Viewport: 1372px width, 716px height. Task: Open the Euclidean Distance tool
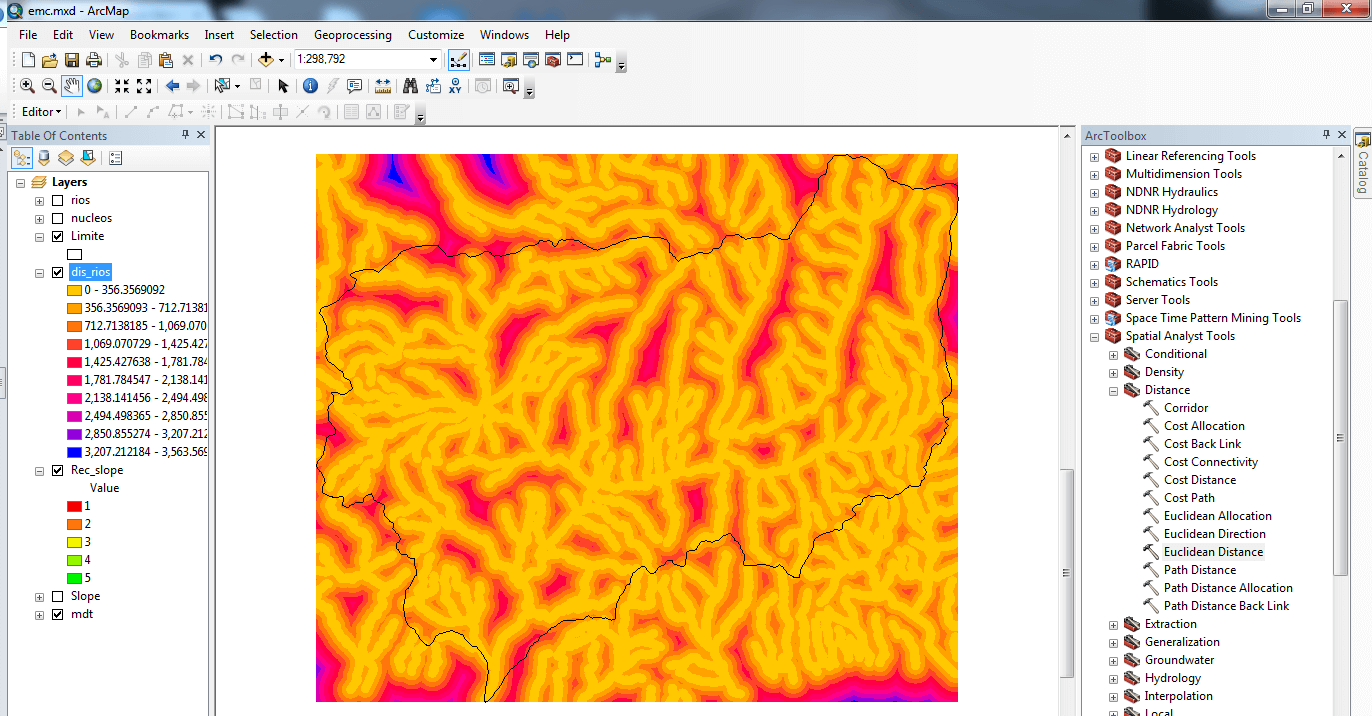tap(1213, 552)
